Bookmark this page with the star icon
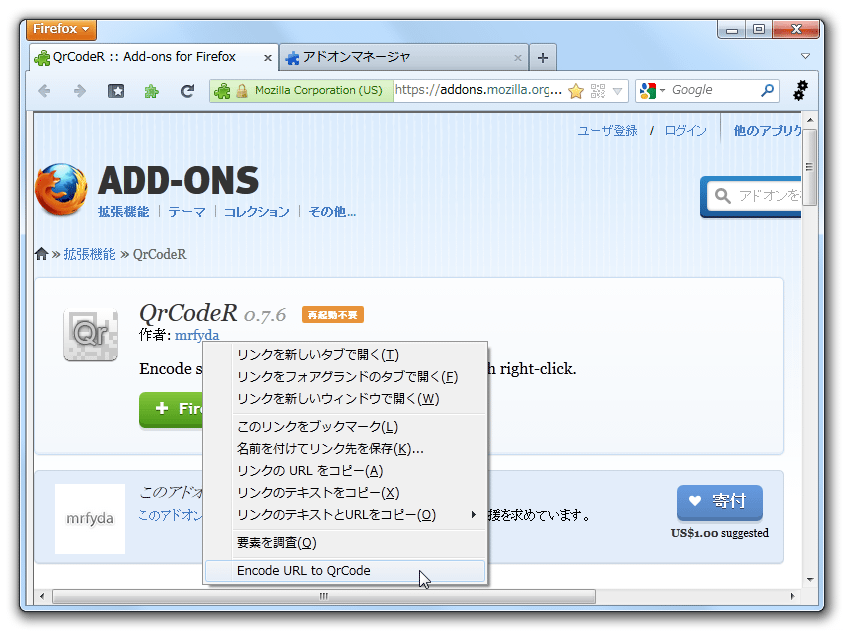 pyautogui.click(x=576, y=91)
